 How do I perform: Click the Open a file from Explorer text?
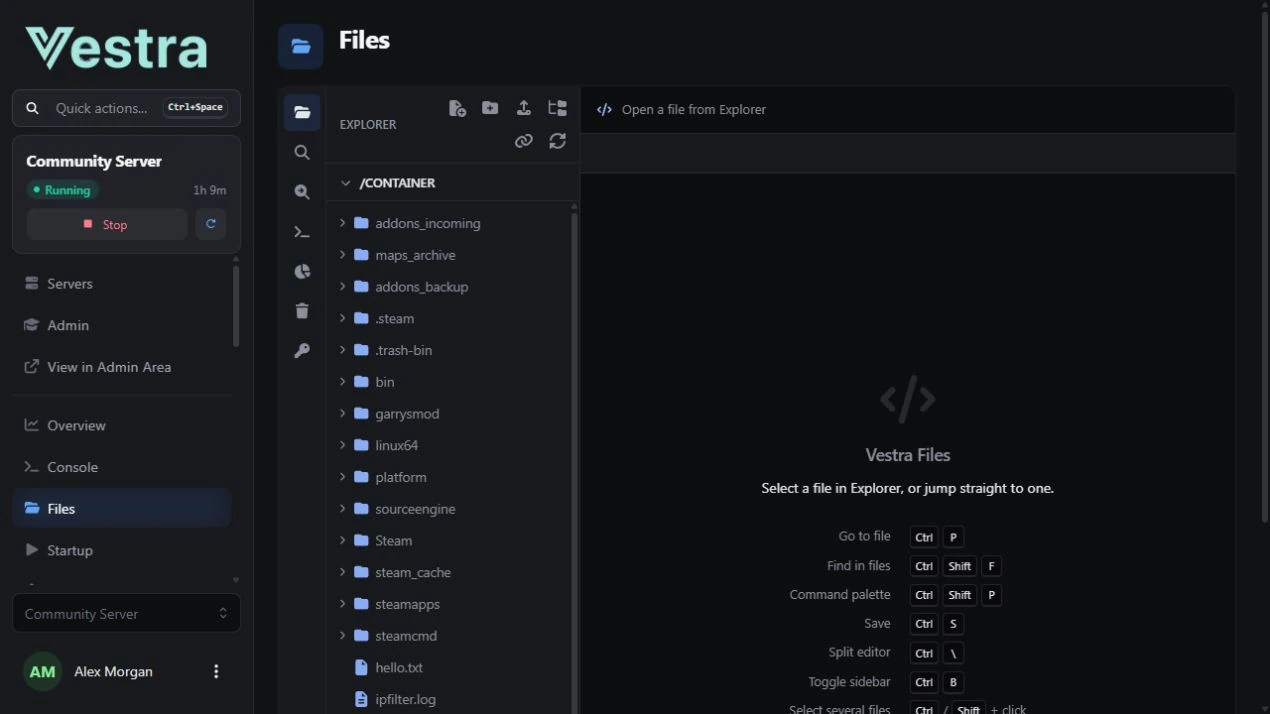coord(694,109)
